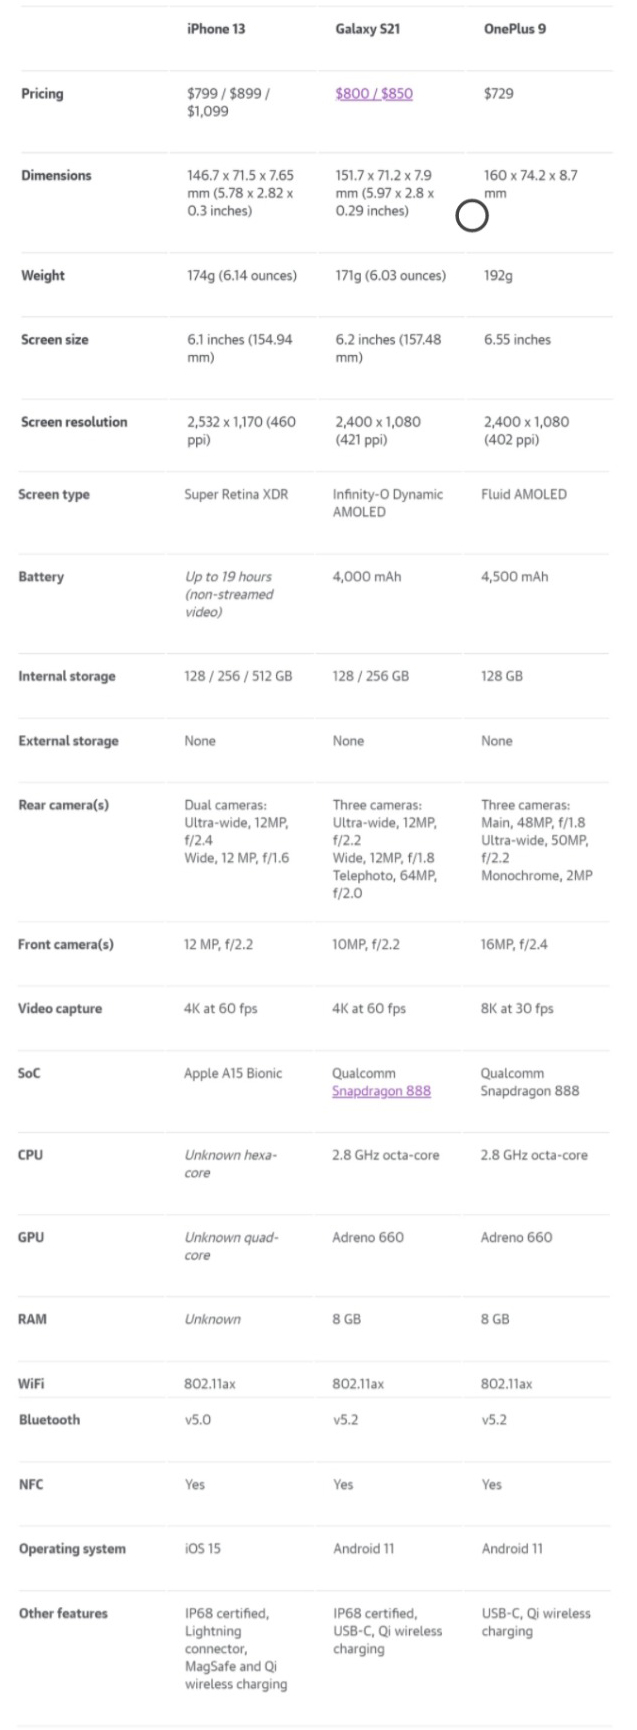Click the Screen resolution row label
The image size is (637, 1730).
[x=74, y=422]
